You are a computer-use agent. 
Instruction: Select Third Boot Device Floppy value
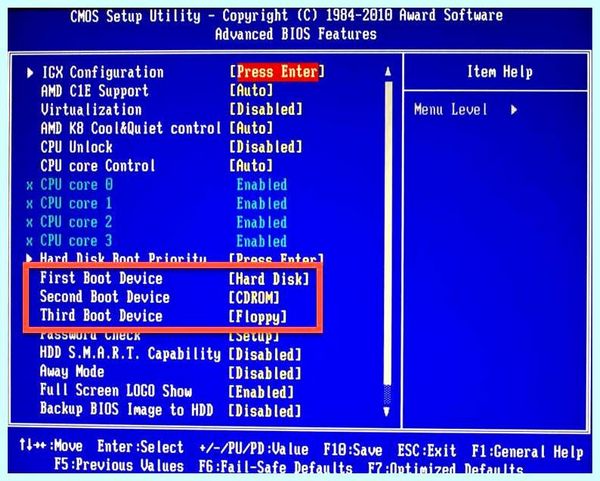coord(258,316)
